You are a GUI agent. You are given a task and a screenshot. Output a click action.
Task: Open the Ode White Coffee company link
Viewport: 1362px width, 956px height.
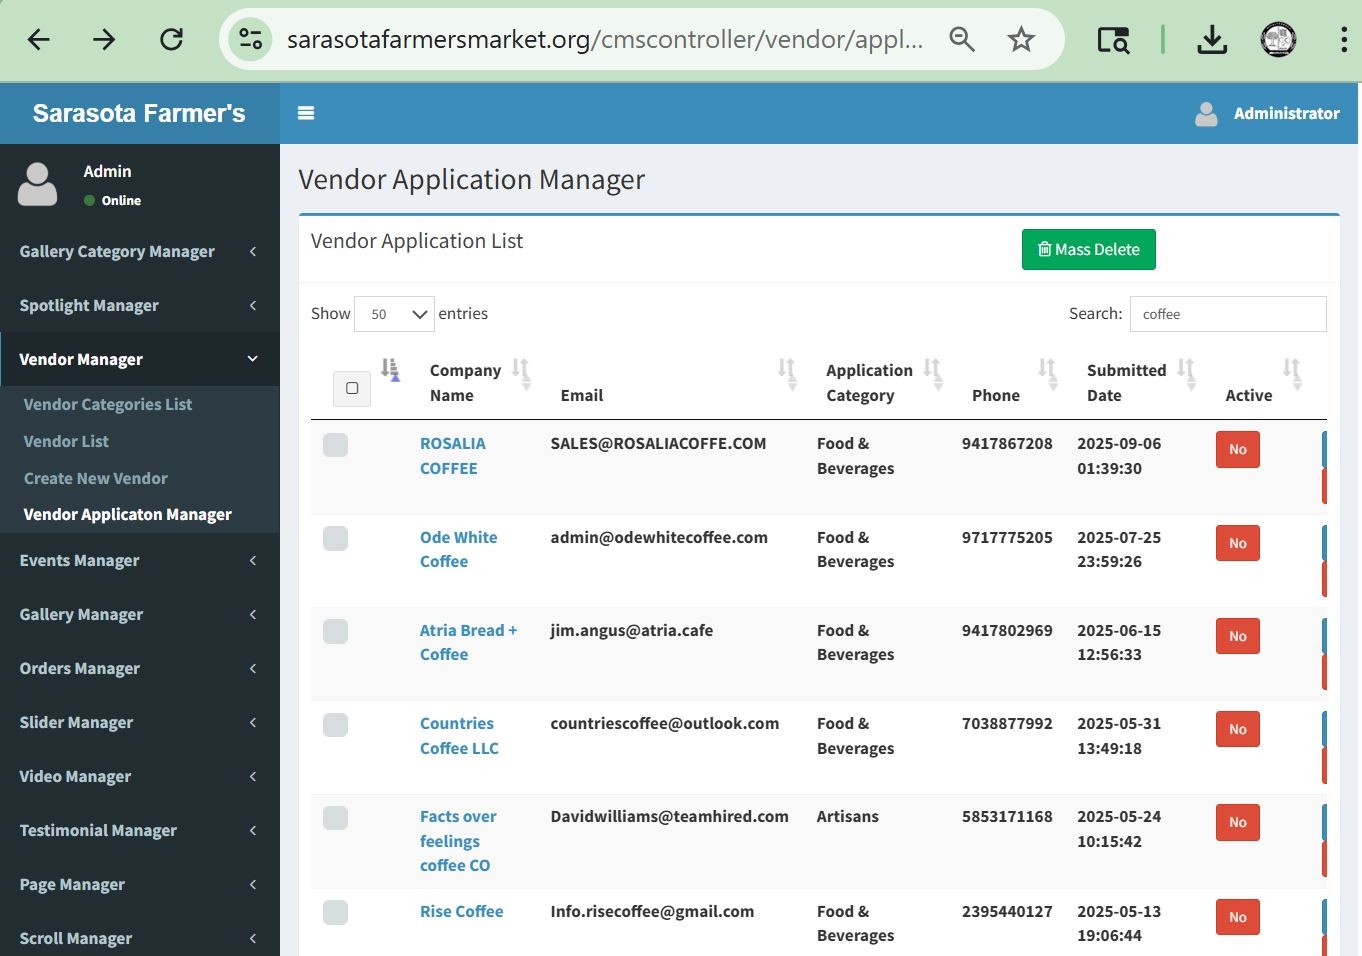point(458,549)
